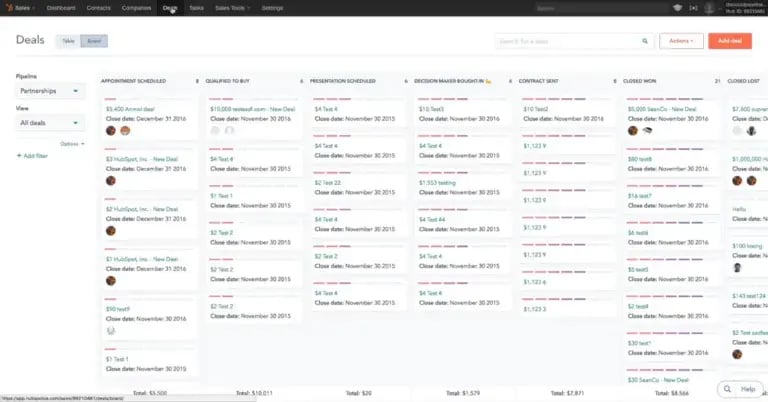Open the All deals view dropdown
The width and height of the screenshot is (768, 402).
(49, 123)
